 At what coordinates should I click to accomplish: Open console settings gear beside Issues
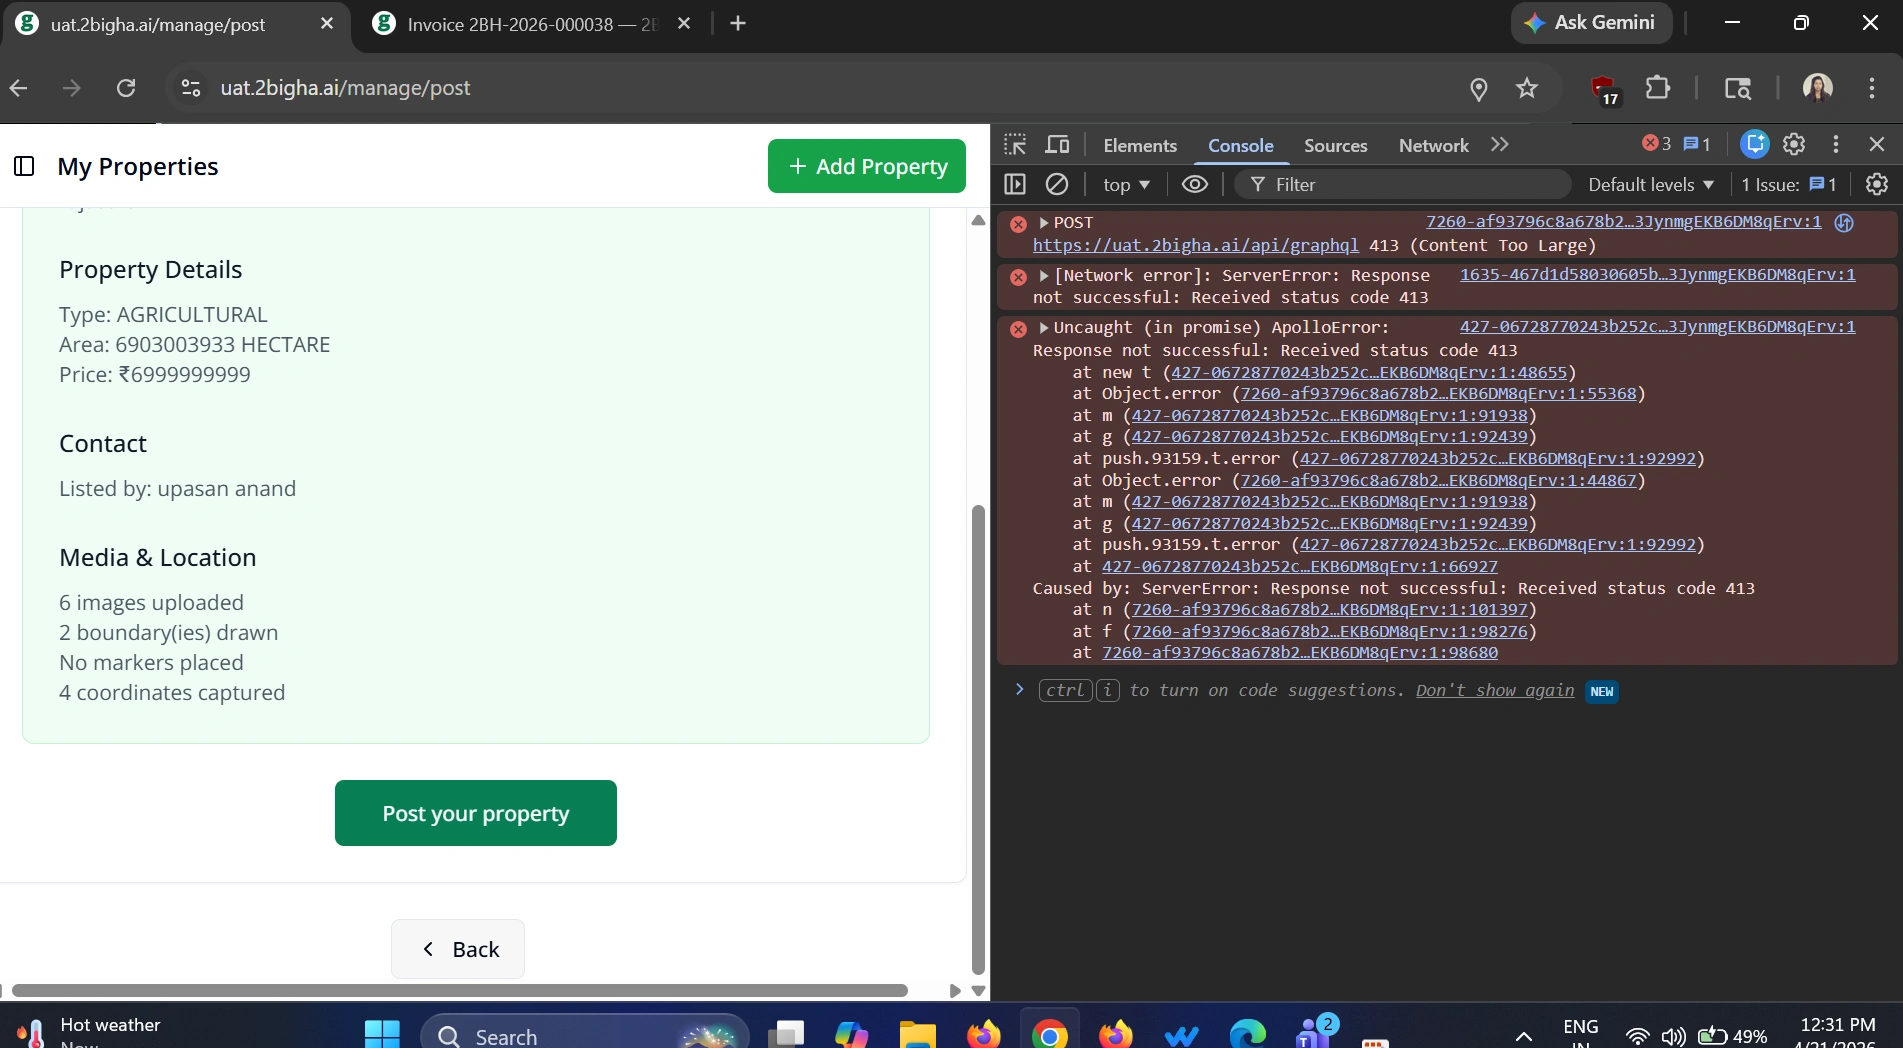pyautogui.click(x=1877, y=184)
